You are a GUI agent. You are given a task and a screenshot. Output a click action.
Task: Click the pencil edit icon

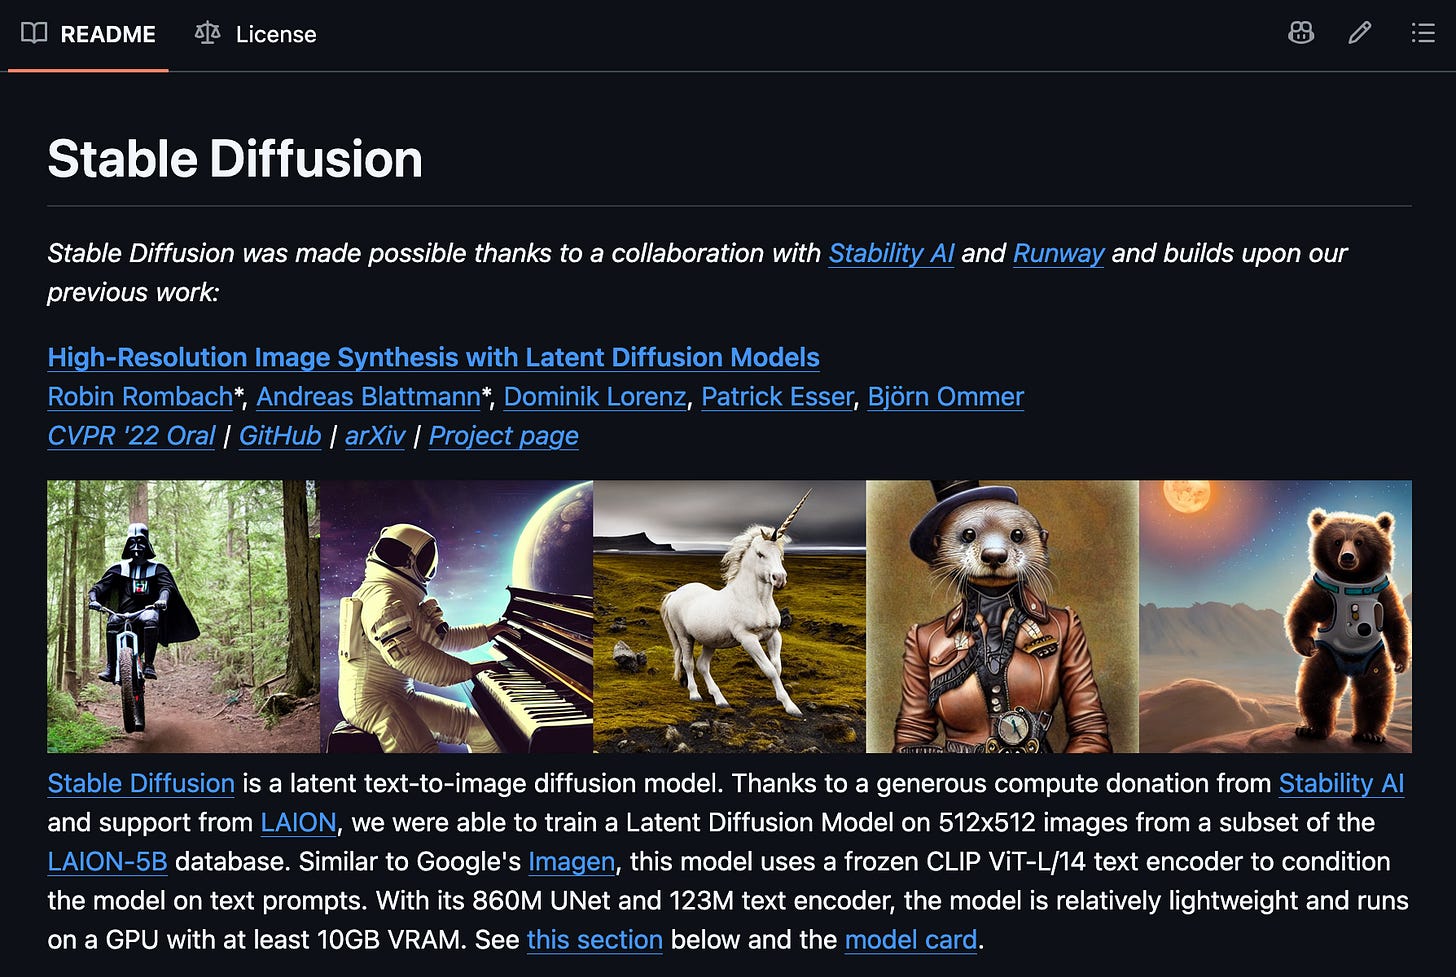1359,33
